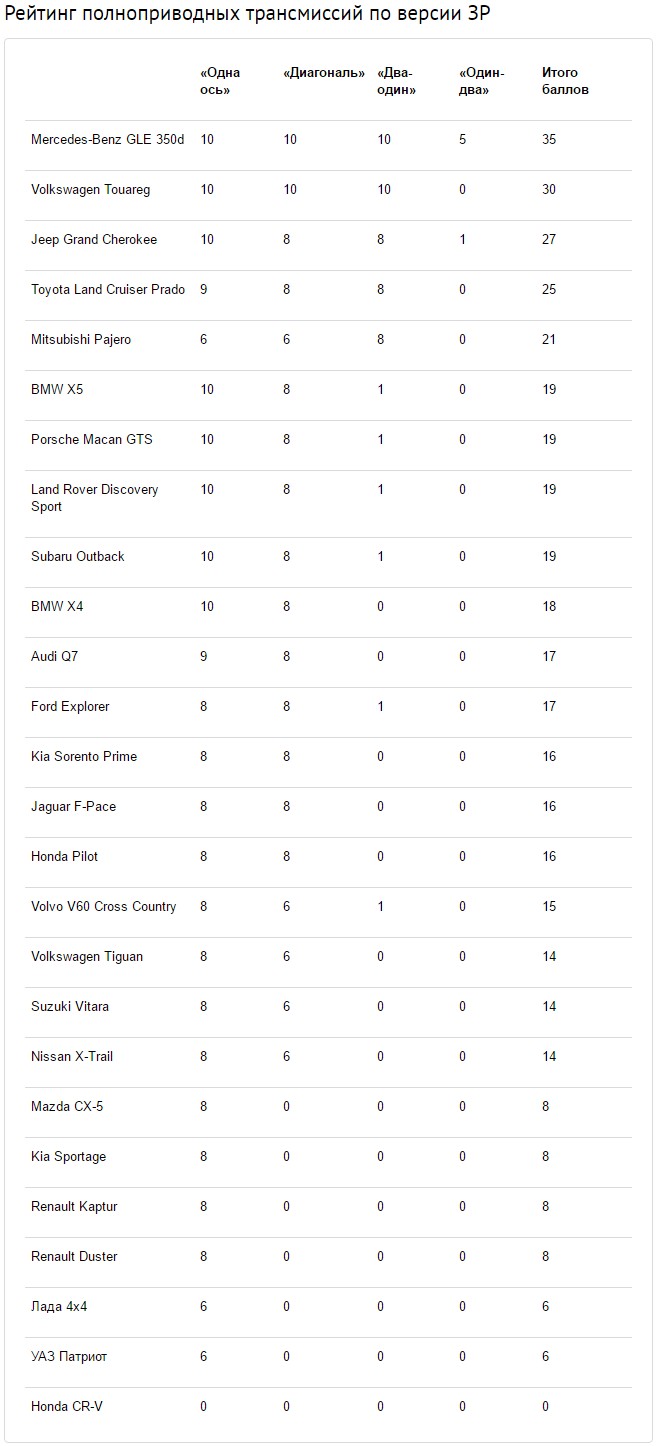656x1446 pixels.
Task: Click the Mercedes-Benz GLE 350d row name
Action: tap(108, 140)
